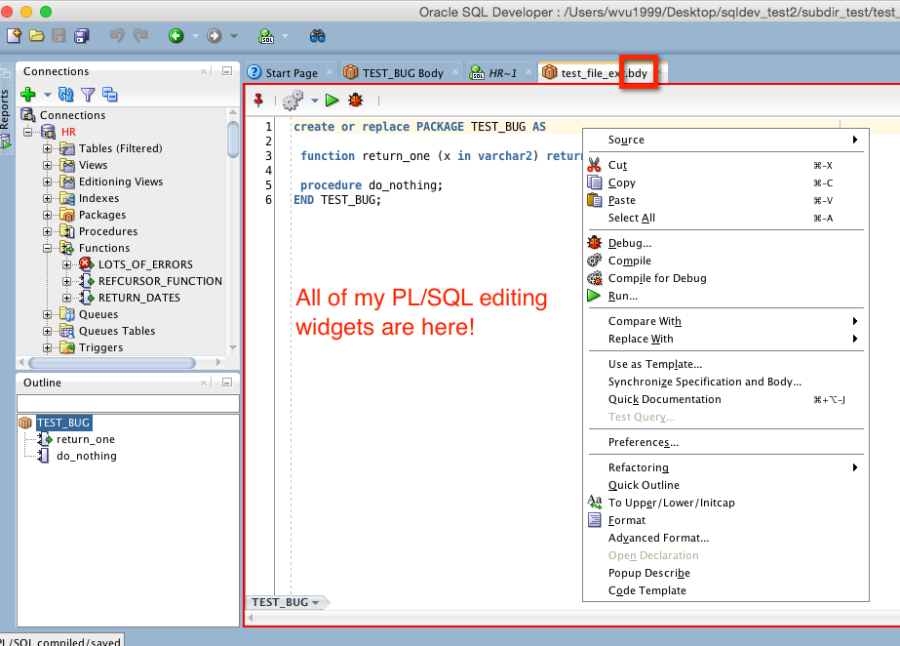
Task: Click the gray Forward navigation arrow
Action: (214, 36)
